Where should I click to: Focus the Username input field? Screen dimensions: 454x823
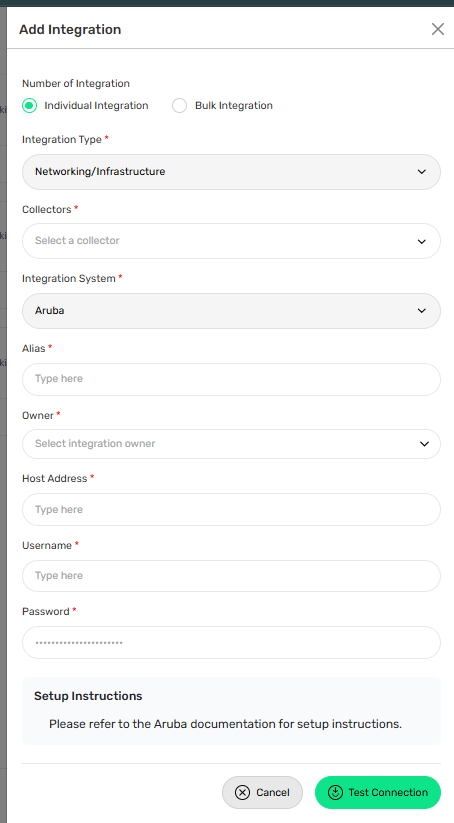(231, 576)
